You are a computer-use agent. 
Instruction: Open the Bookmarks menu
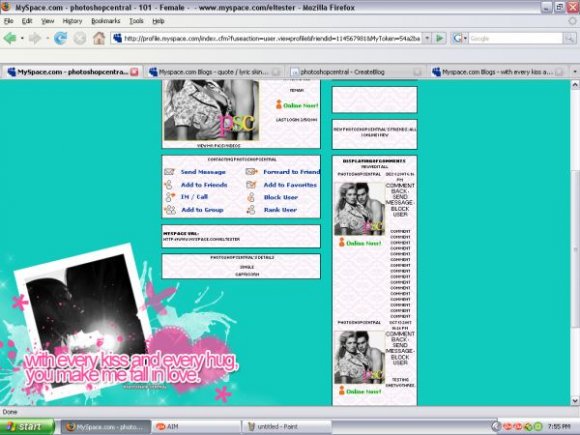(x=106, y=21)
